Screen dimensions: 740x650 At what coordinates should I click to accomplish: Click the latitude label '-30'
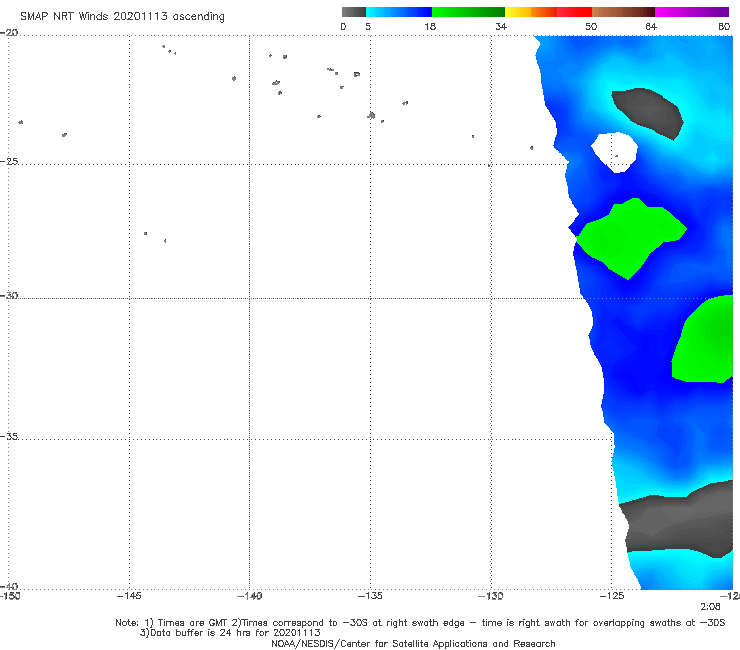[x=9, y=295]
